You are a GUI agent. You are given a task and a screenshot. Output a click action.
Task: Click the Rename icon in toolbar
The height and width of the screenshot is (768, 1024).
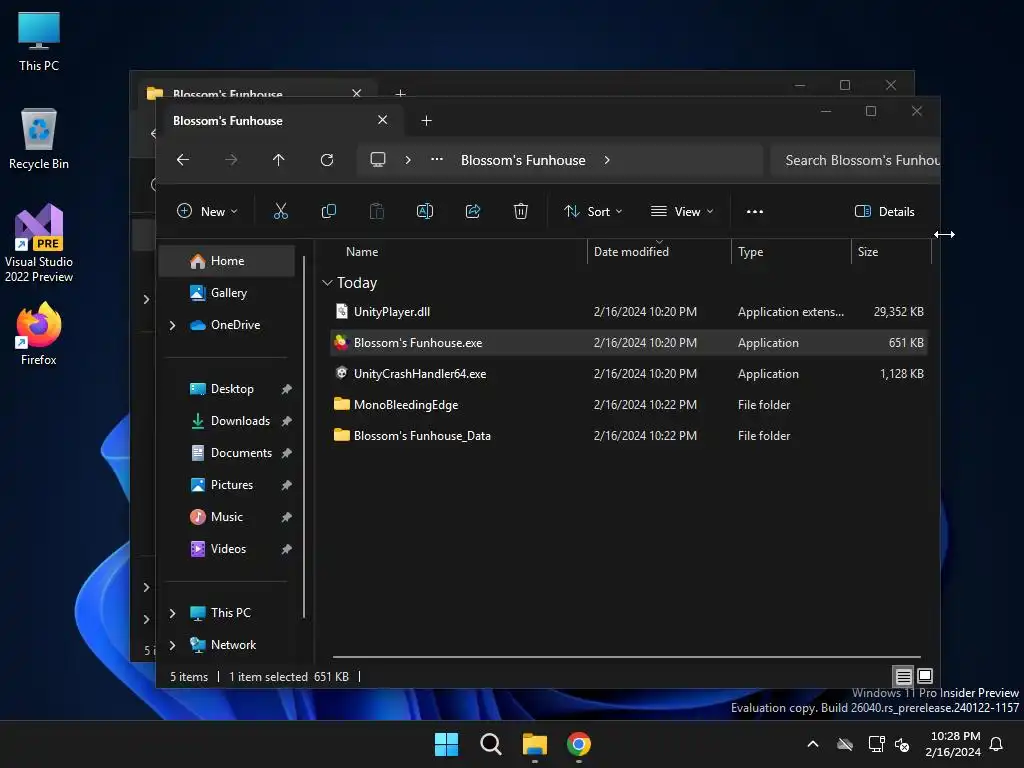click(x=424, y=211)
